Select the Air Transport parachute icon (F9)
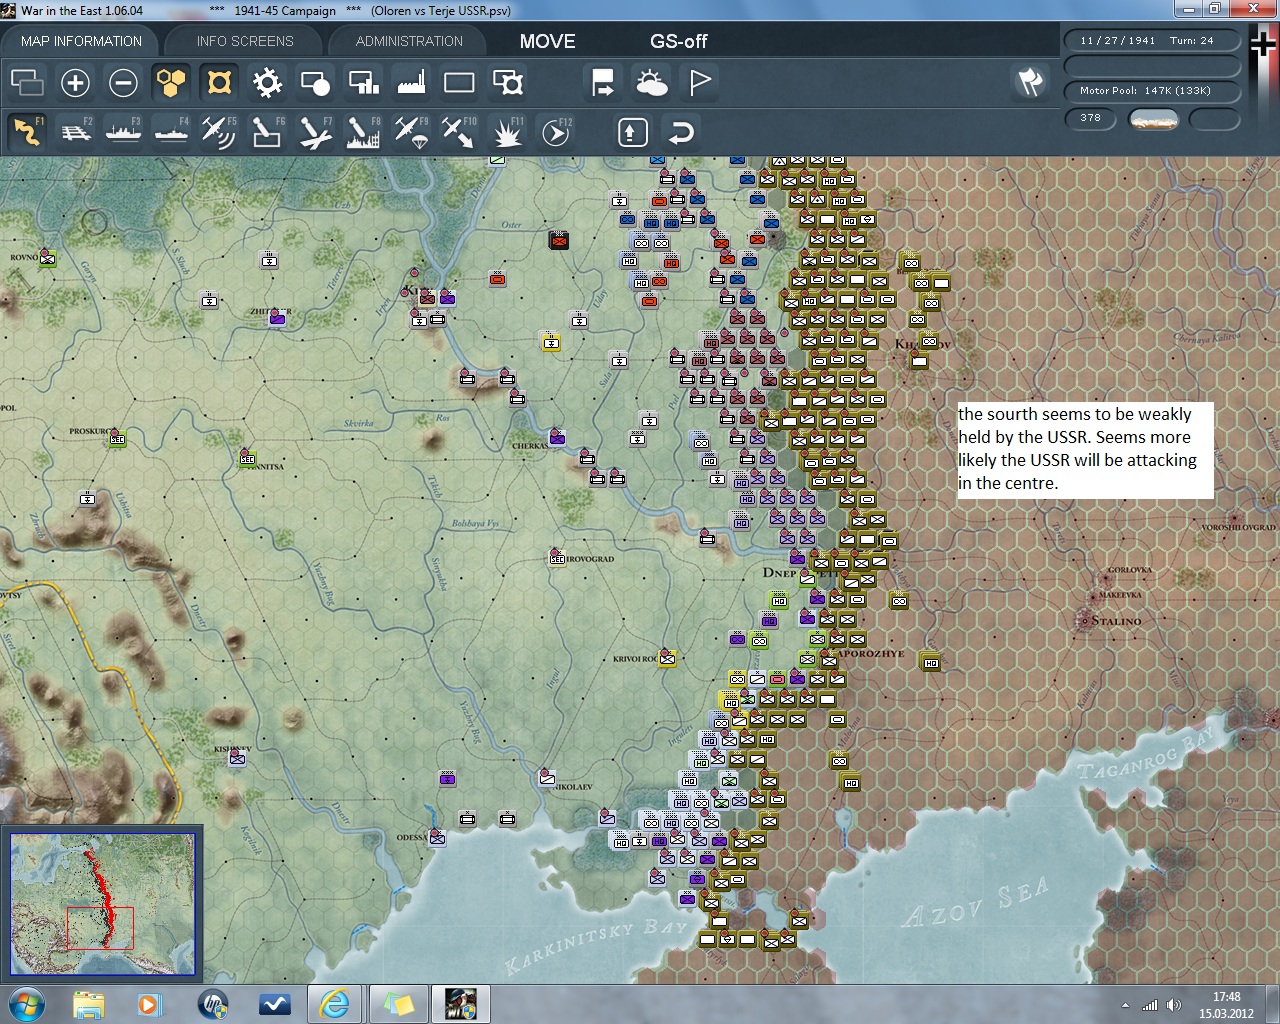 pos(411,132)
